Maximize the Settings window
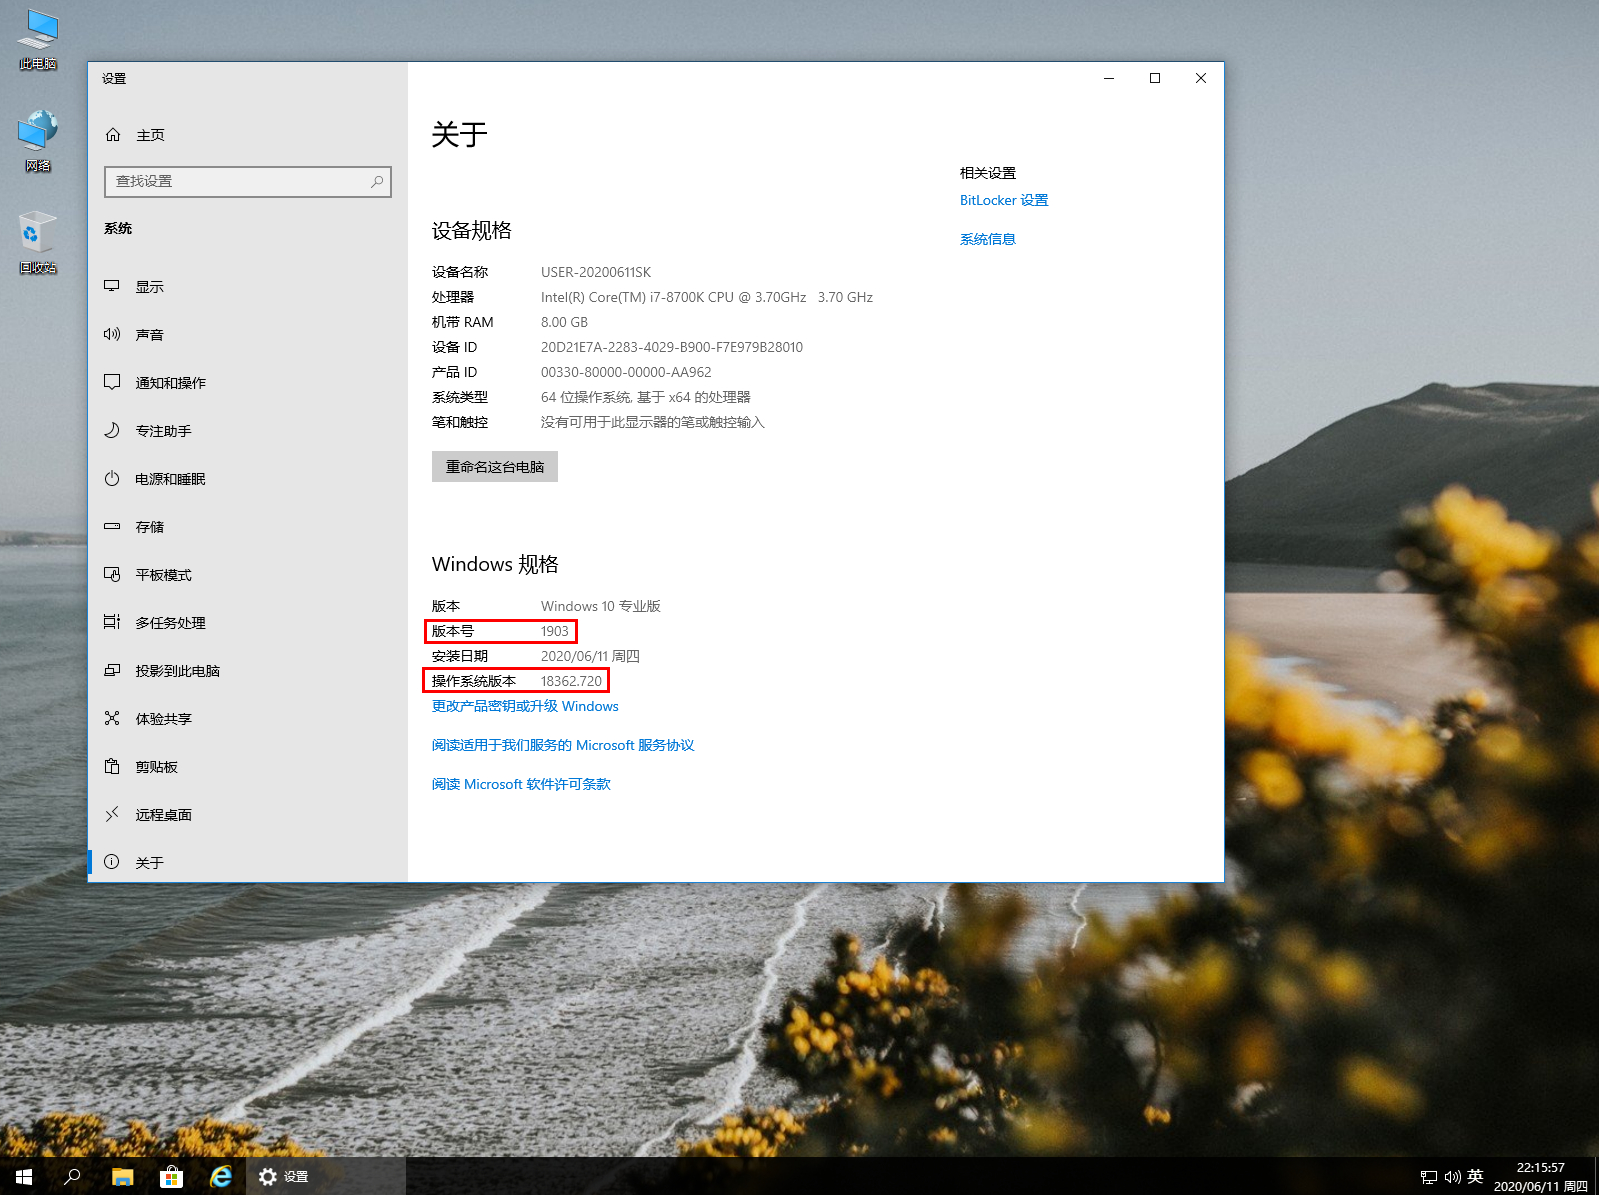The width and height of the screenshot is (1599, 1195). pyautogui.click(x=1155, y=78)
